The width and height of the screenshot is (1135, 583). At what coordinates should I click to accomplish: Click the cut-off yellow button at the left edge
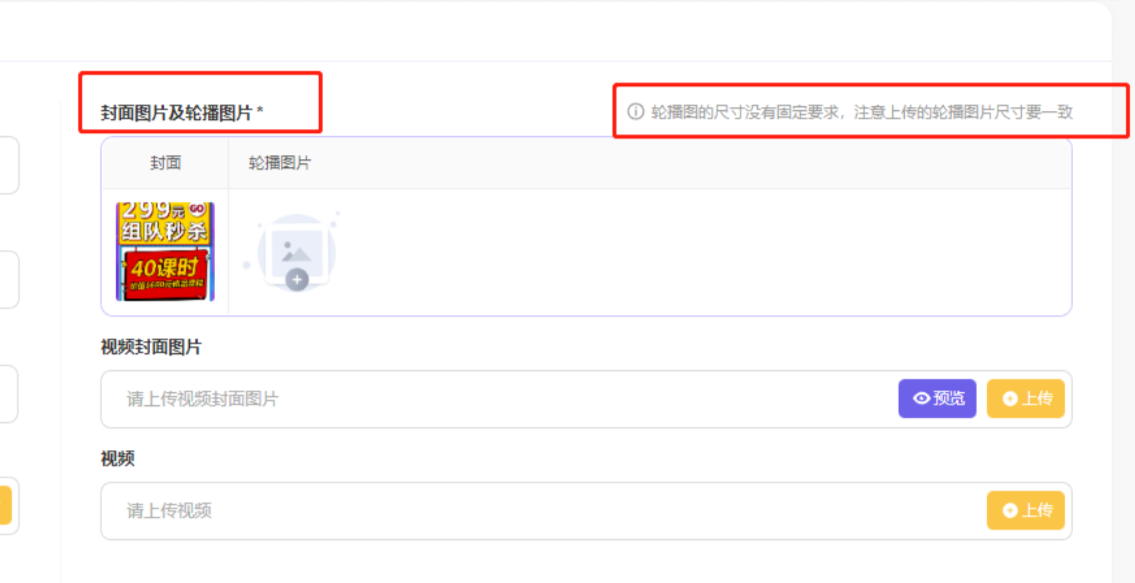5,505
